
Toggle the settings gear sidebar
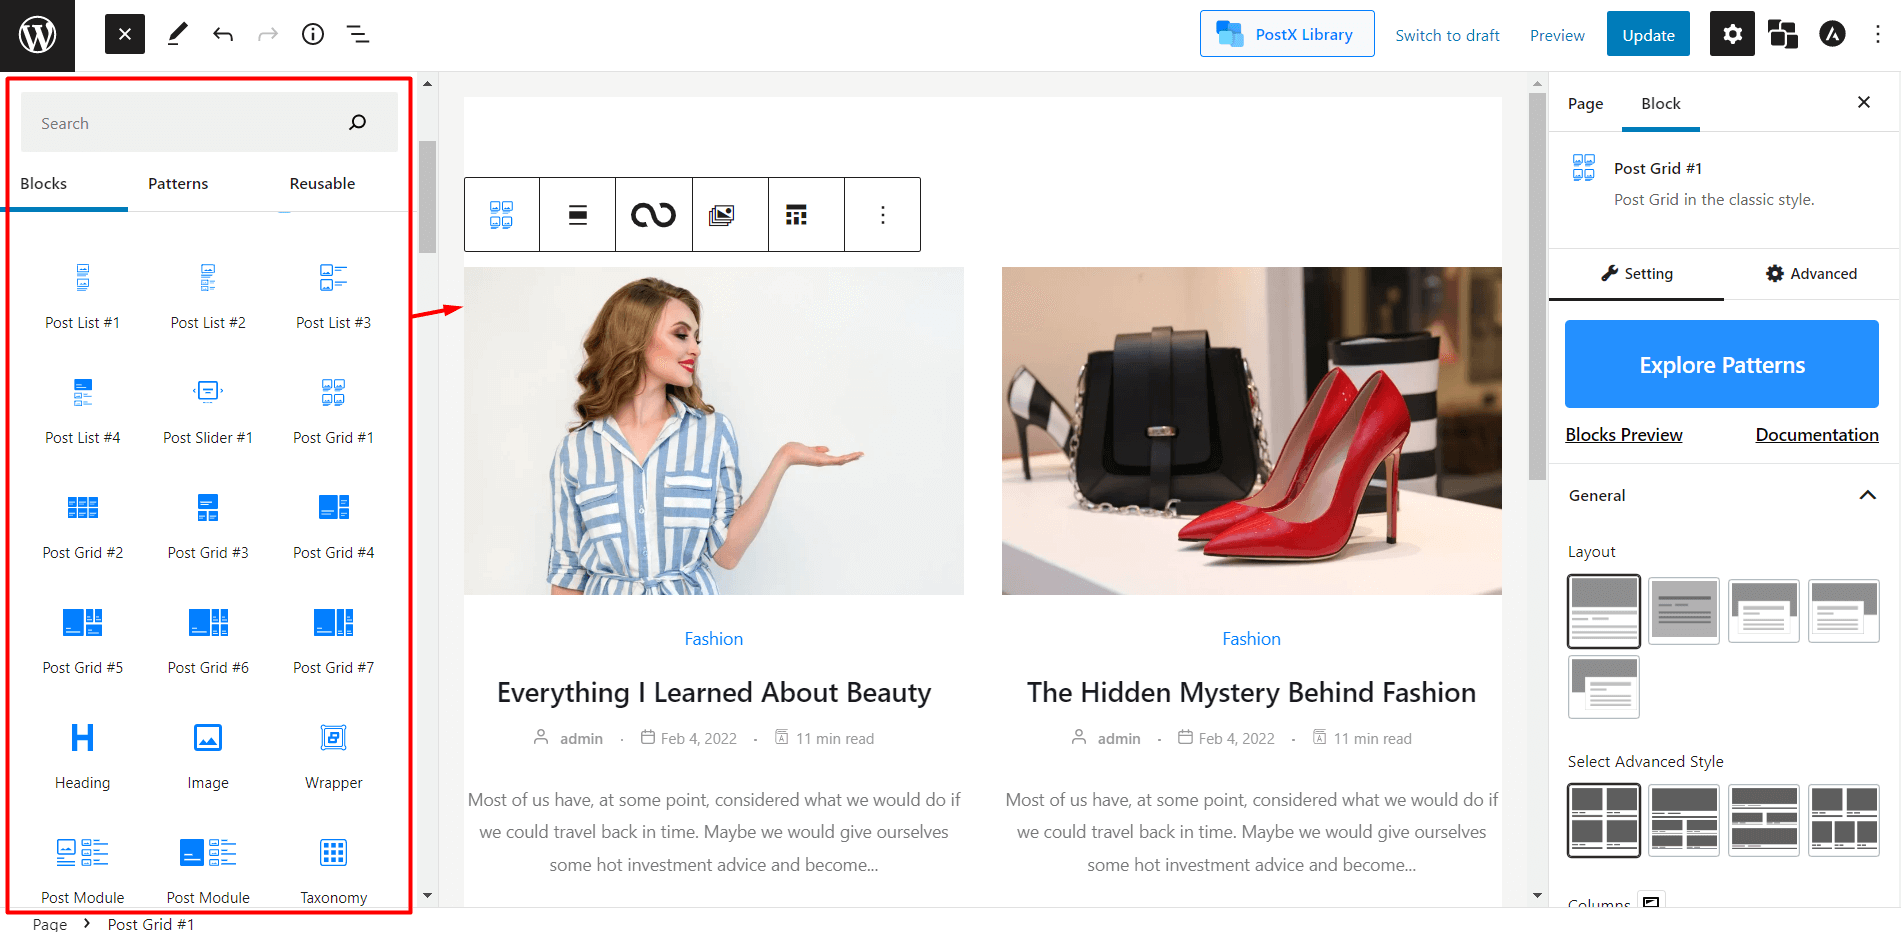coord(1732,35)
